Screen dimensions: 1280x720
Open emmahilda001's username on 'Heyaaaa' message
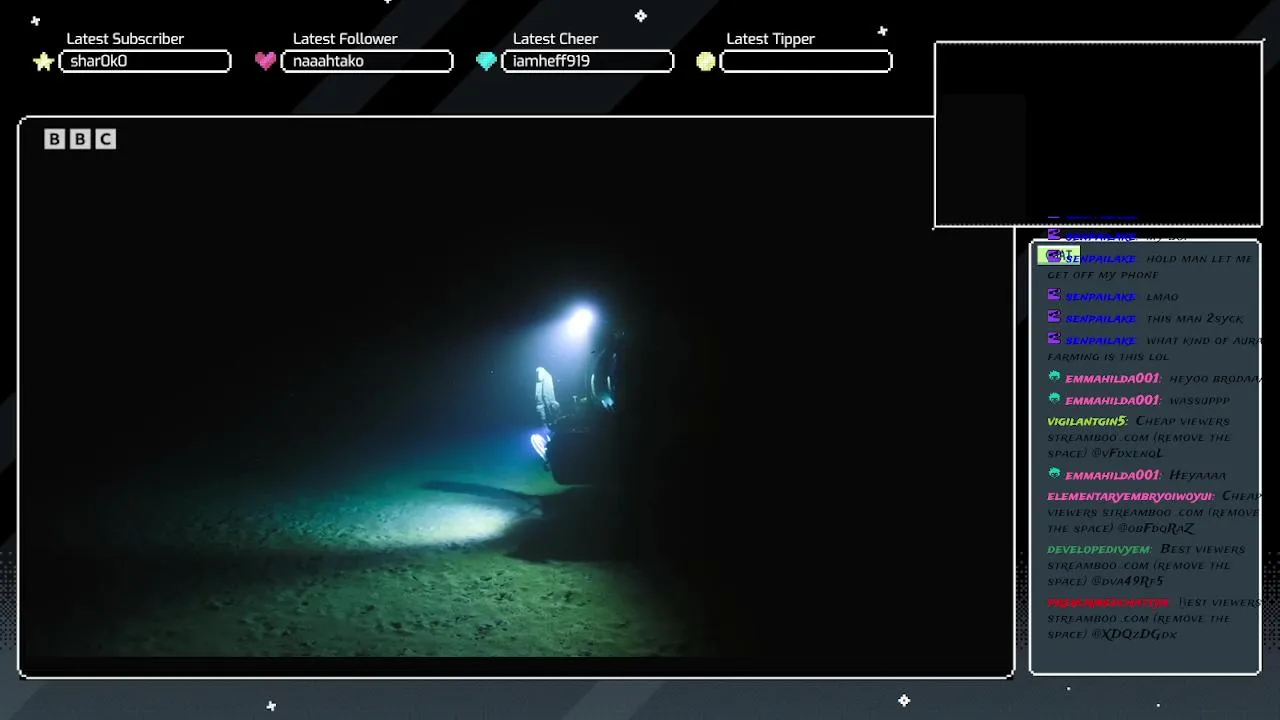tap(1113, 476)
